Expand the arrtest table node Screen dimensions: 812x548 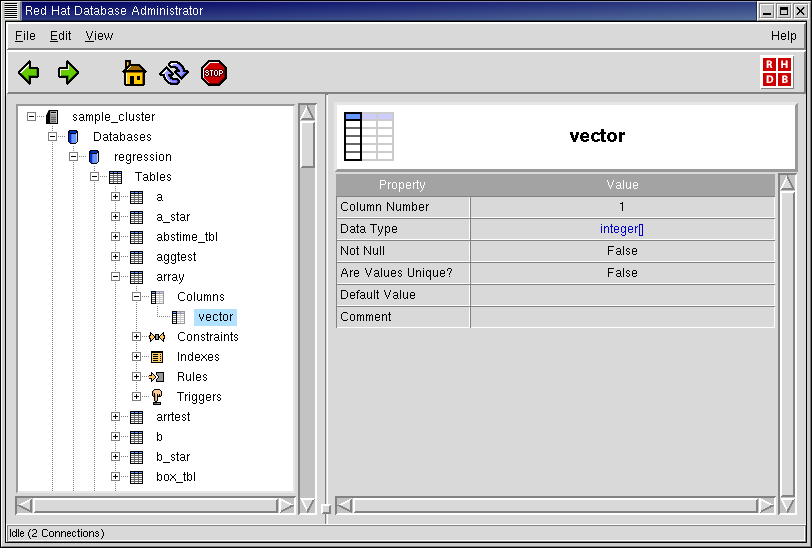115,416
